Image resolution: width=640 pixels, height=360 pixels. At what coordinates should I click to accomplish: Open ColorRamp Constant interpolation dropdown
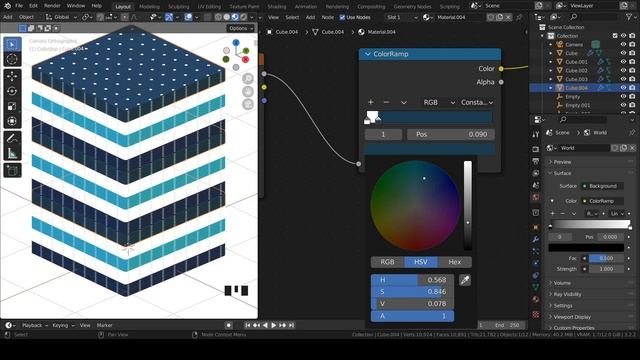pyautogui.click(x=477, y=102)
